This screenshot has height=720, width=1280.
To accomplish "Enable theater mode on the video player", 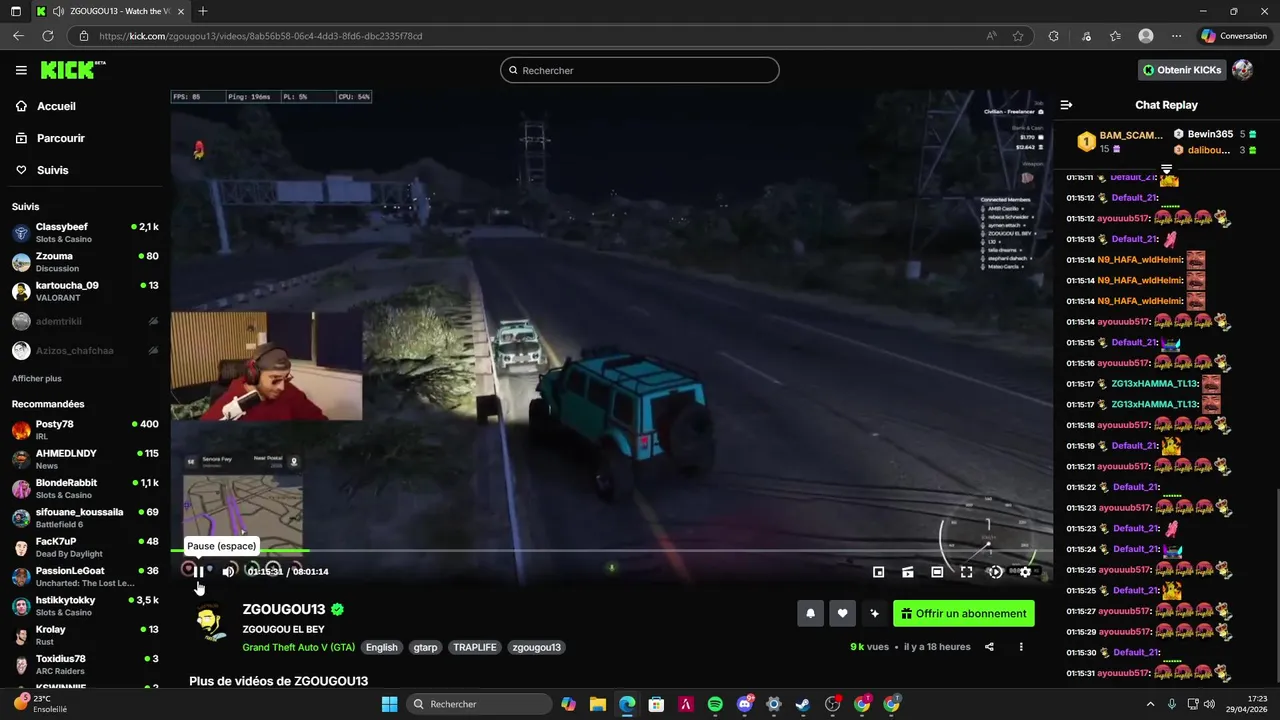I will coord(937,572).
